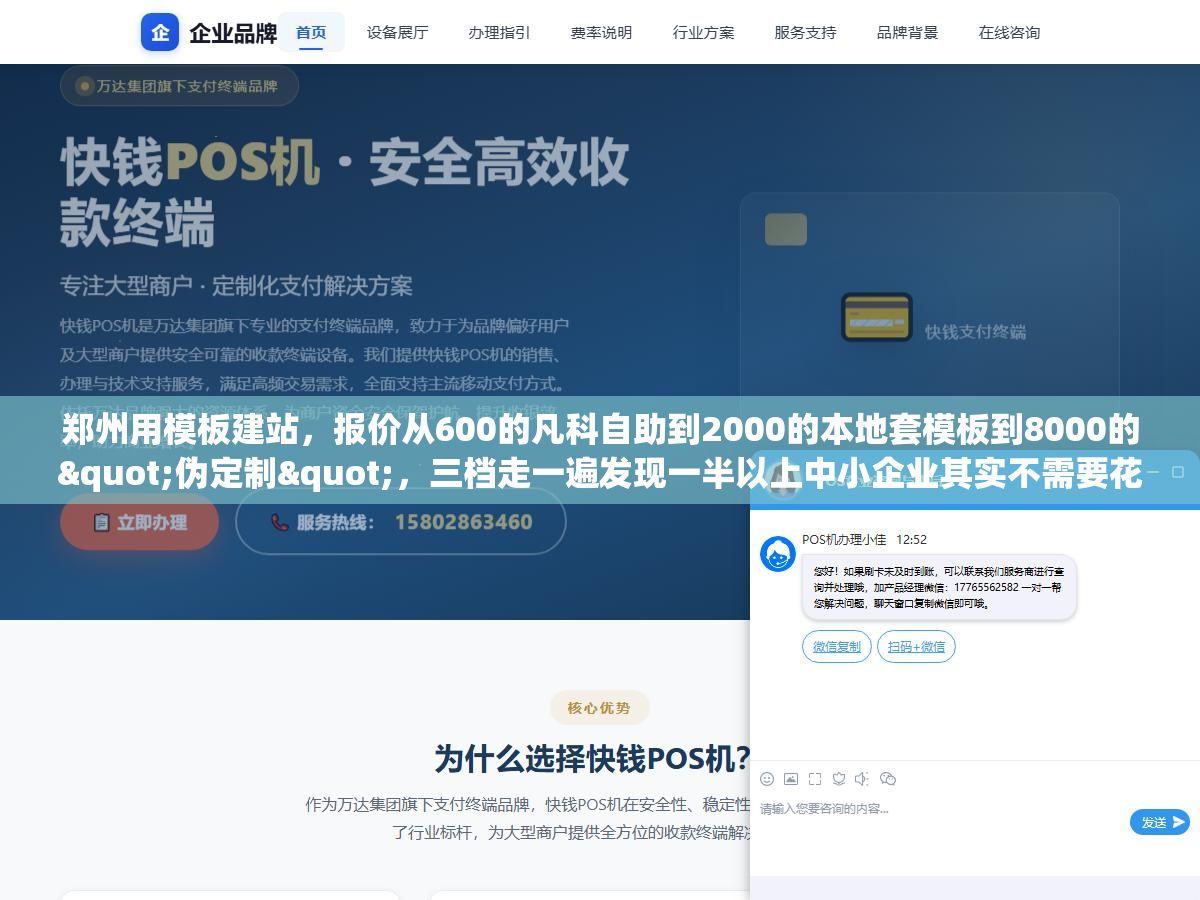Click the 企业品牌 logo icon
The image size is (1200, 900).
(x=160, y=32)
